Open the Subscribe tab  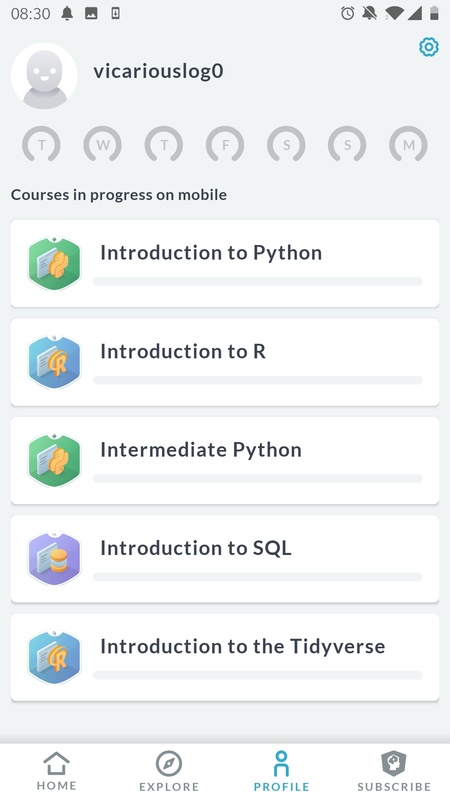point(394,771)
